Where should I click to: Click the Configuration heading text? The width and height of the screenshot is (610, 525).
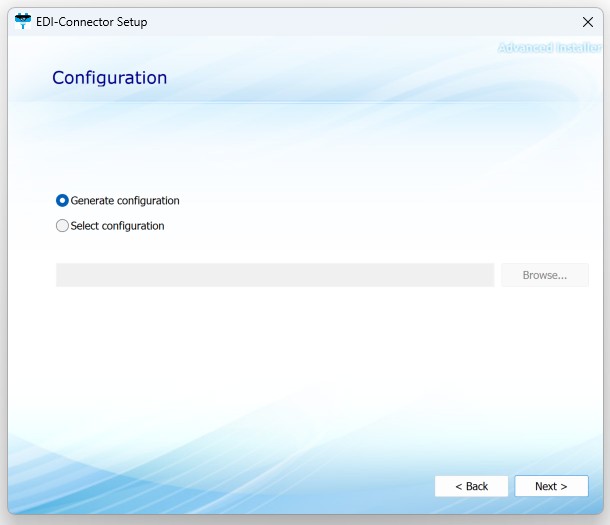pos(110,78)
